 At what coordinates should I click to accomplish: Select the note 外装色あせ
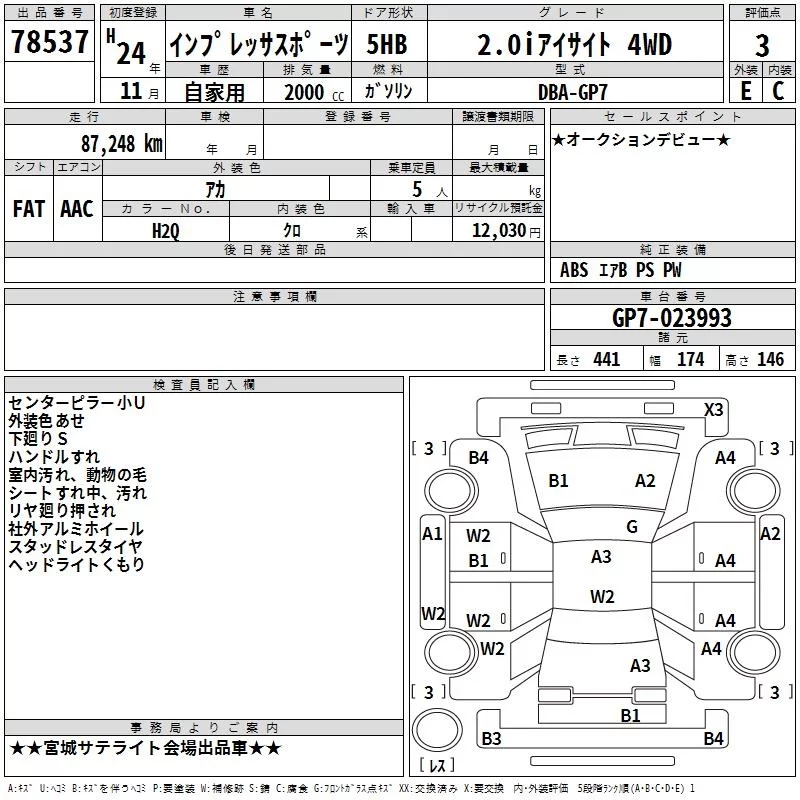tap(46, 420)
